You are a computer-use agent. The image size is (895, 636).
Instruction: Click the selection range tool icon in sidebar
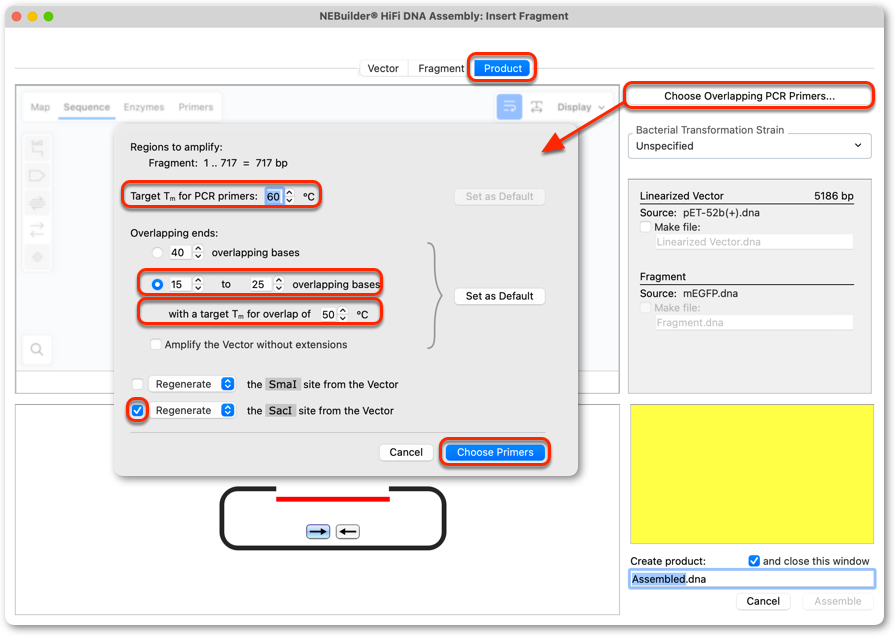coord(37,148)
